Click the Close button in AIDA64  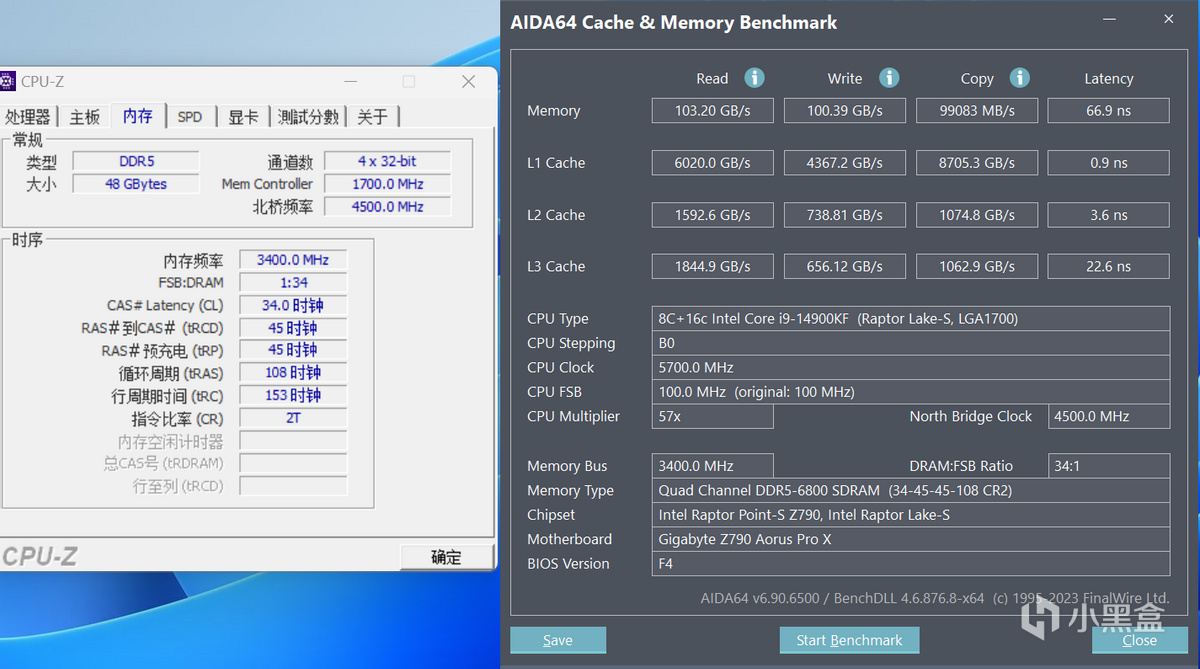pos(1139,640)
